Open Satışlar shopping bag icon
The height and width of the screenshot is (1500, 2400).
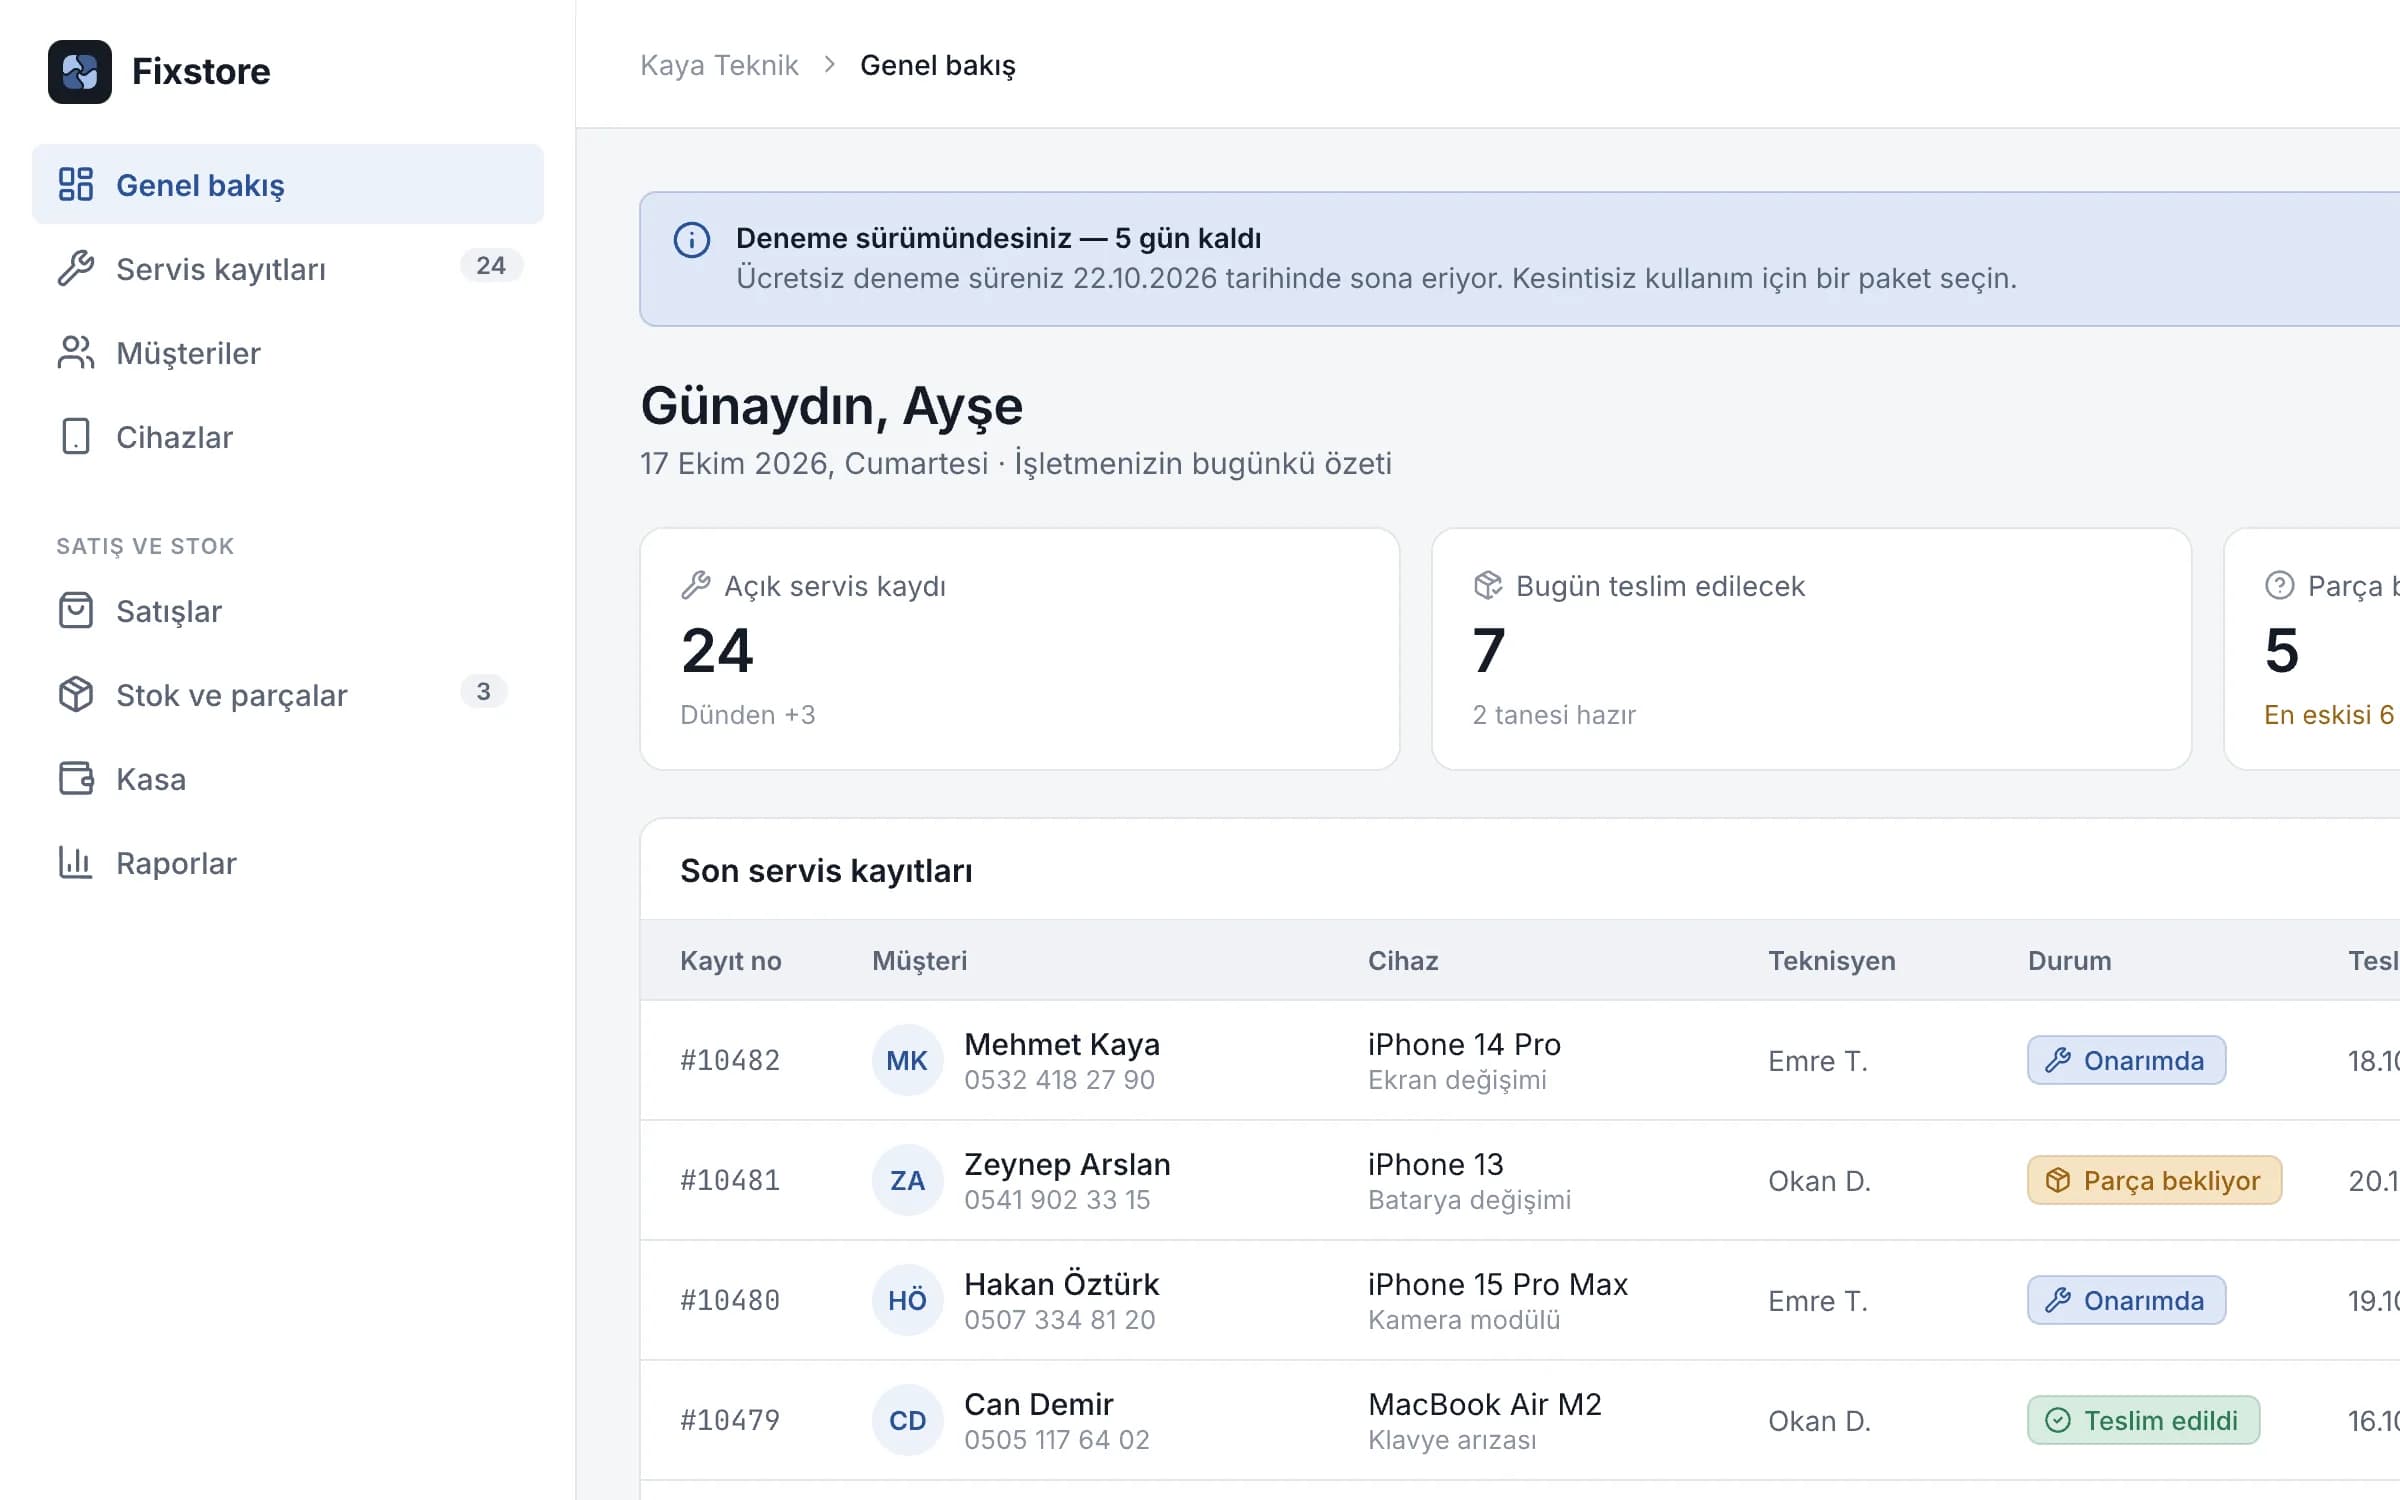[76, 611]
